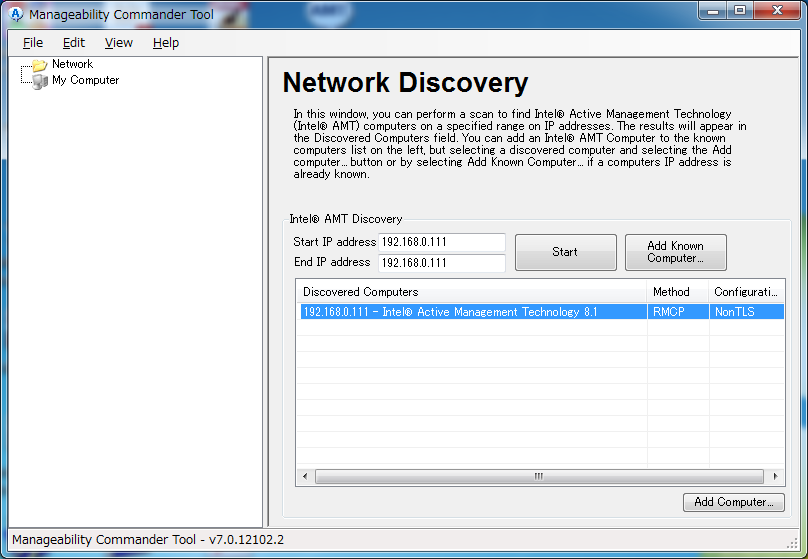808x559 pixels.
Task: Close the Manageability Commander window
Action: (x=778, y=11)
